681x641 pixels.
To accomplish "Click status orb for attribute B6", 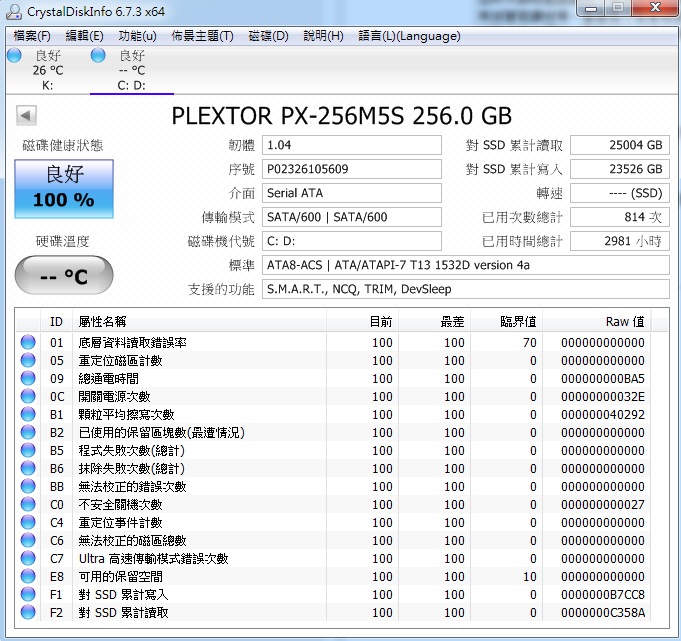I will click(x=28, y=468).
